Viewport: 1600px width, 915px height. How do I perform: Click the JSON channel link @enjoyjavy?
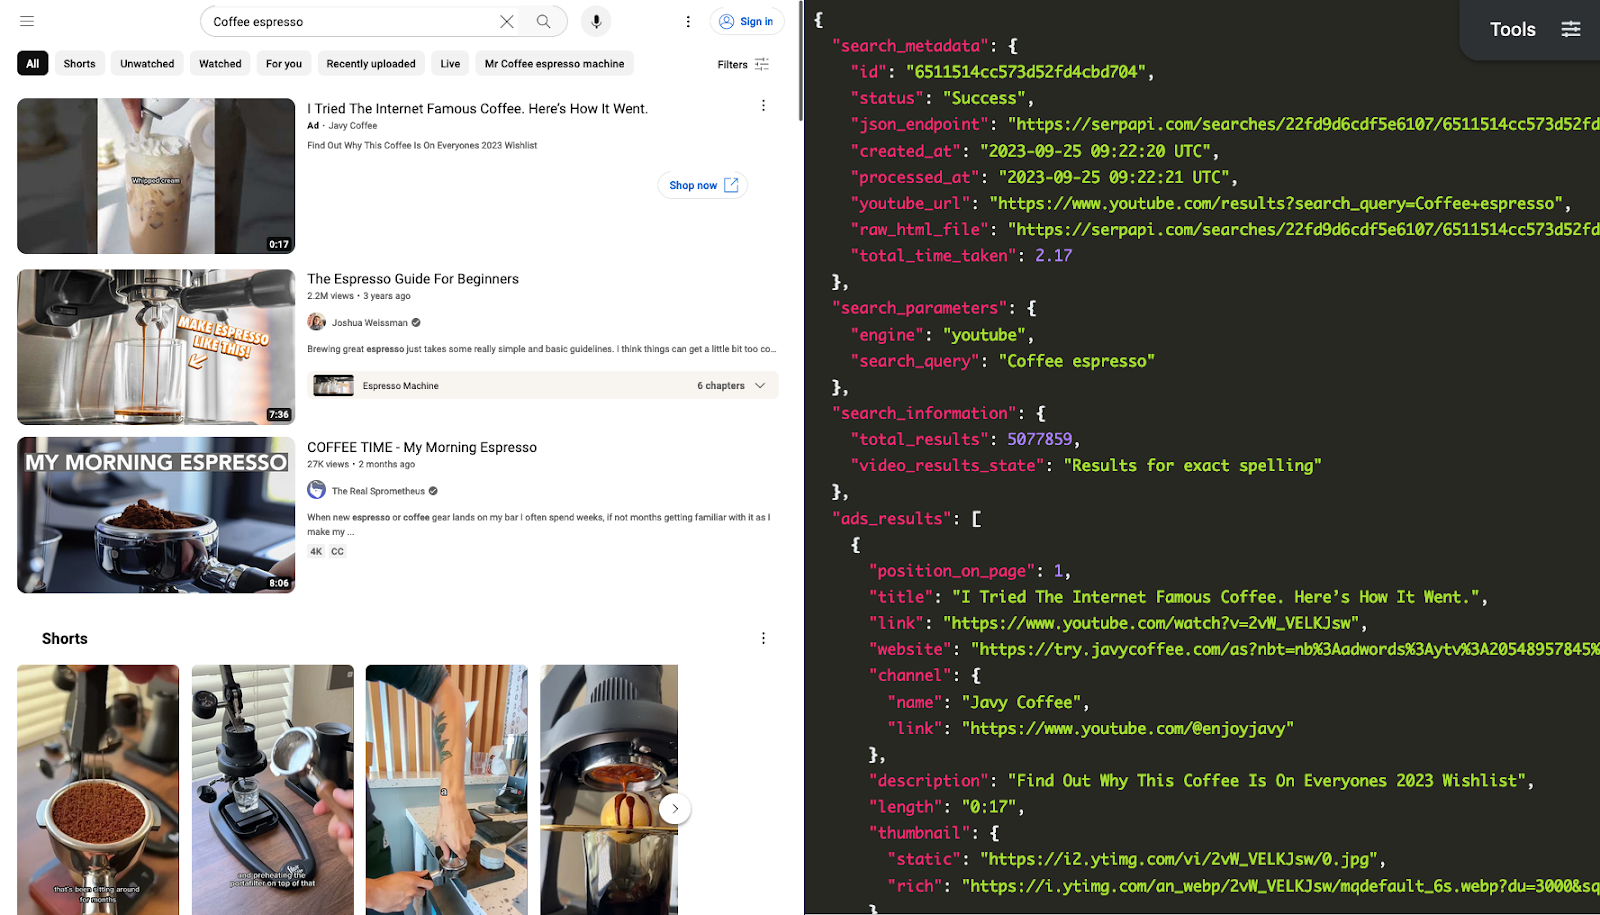tap(1127, 728)
